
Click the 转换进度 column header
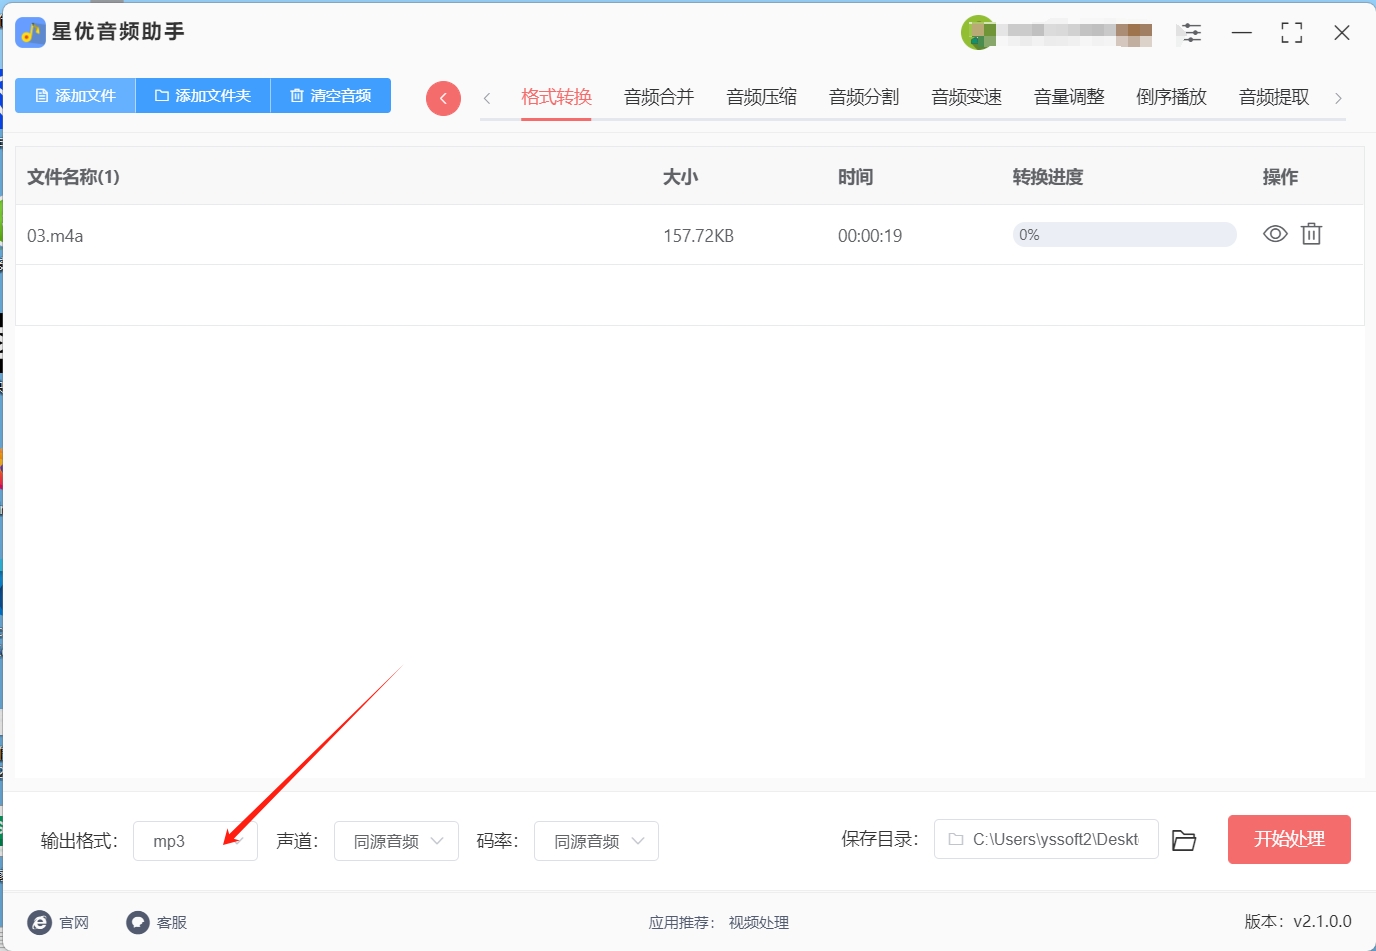[x=1047, y=177]
